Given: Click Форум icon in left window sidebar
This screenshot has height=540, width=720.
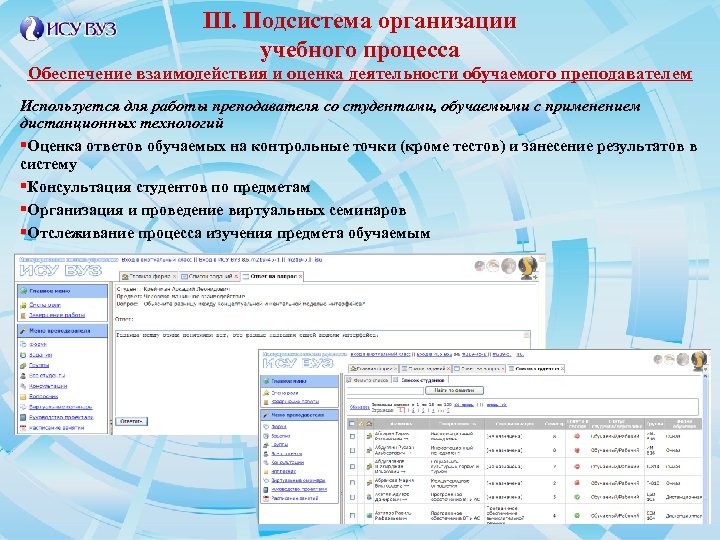Looking at the screenshot, I should [x=23, y=344].
